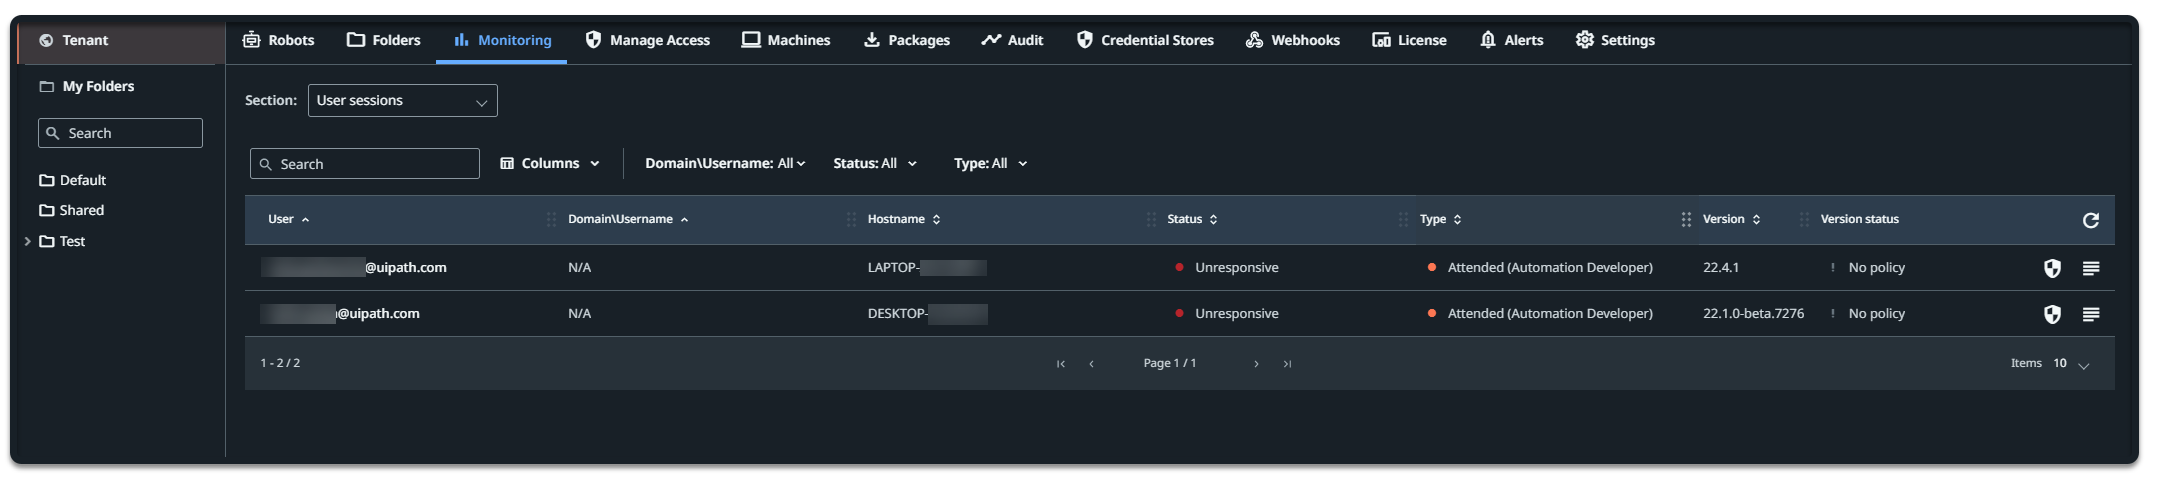Select the Shared folder
The height and width of the screenshot is (498, 2170).
pyautogui.click(x=71, y=210)
